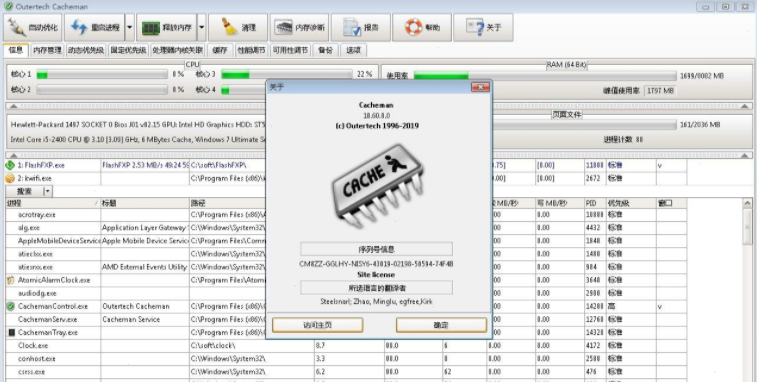Screen dimensions: 757x382
Task: Click the CachemanTray.exe black square icon
Action: click(11, 332)
